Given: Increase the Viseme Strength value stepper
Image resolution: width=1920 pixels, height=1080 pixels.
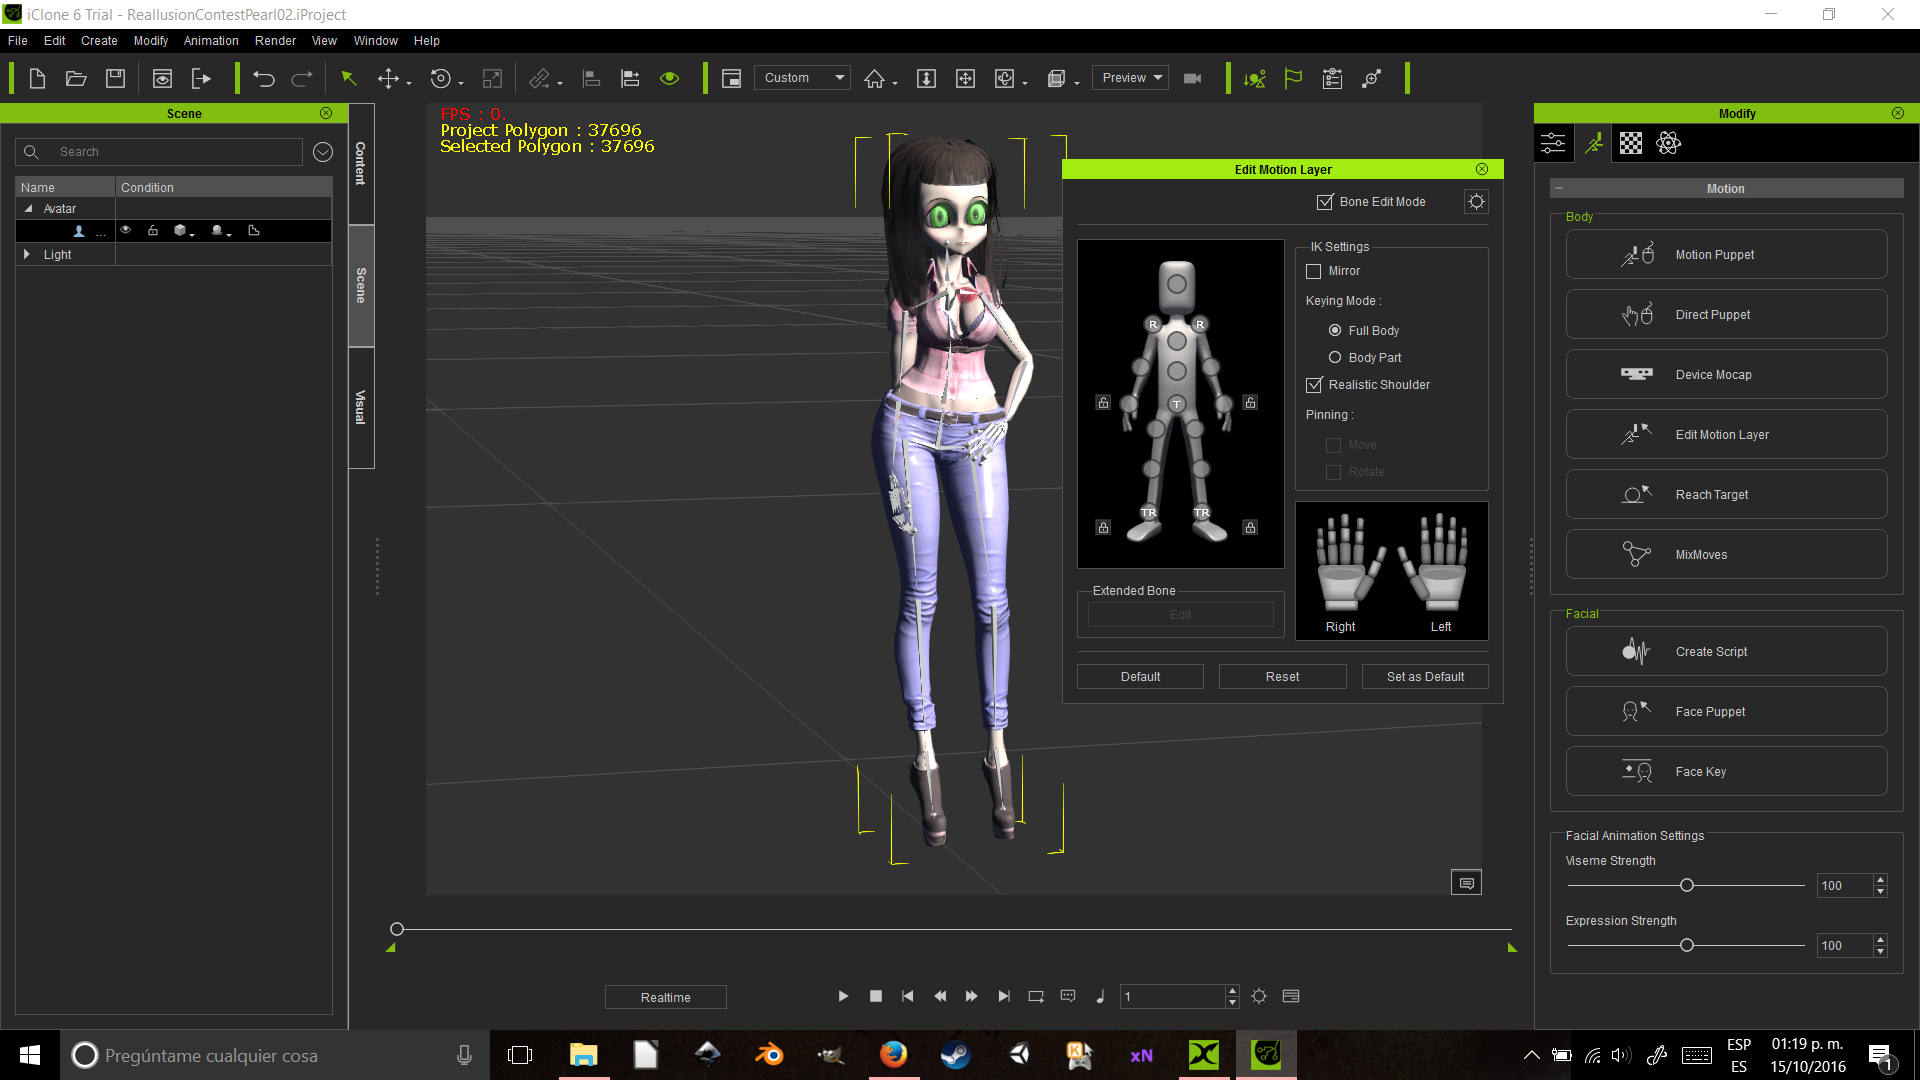Looking at the screenshot, I should (x=1881, y=880).
